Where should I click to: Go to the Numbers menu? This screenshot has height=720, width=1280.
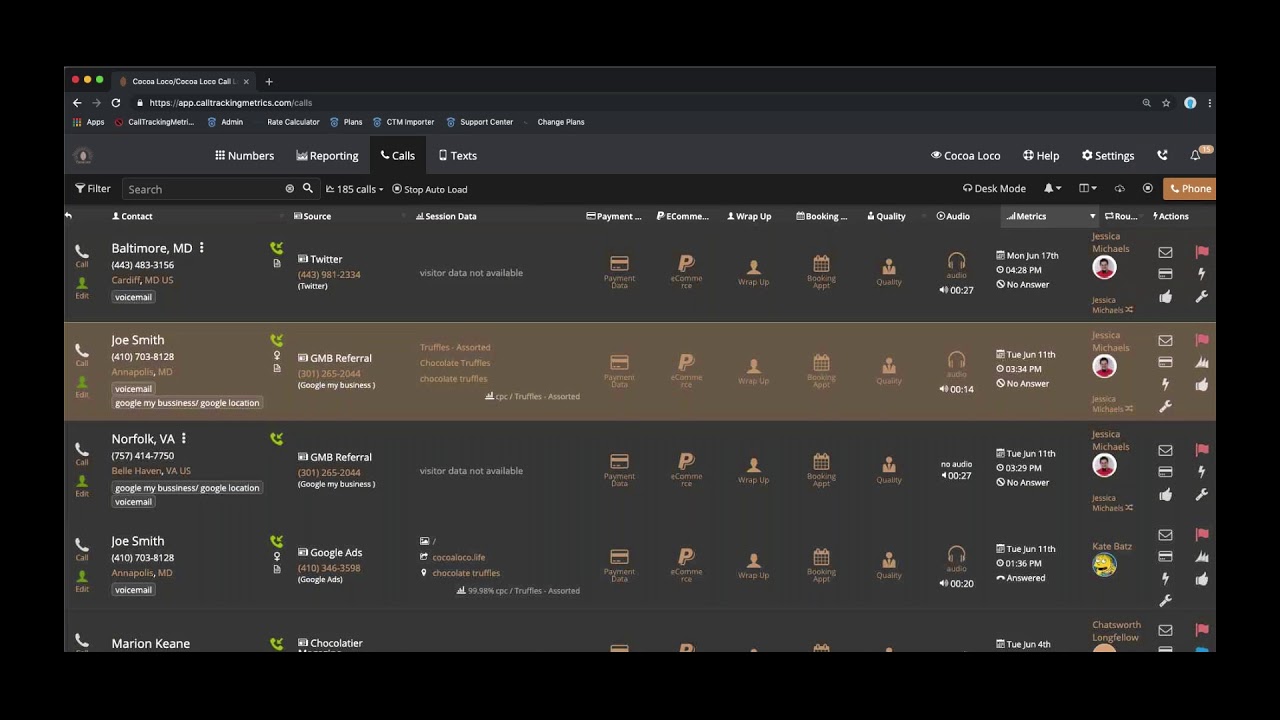coord(244,155)
